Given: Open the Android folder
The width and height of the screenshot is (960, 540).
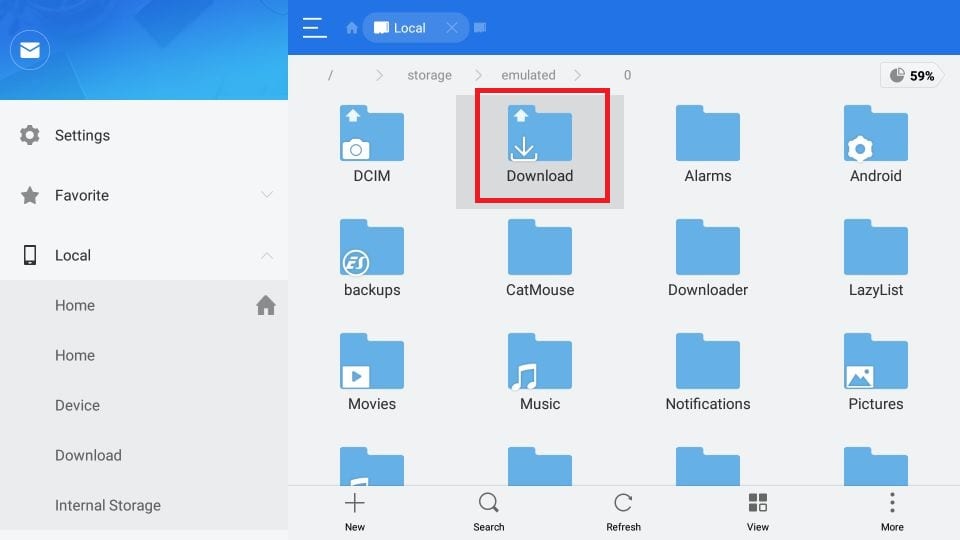Looking at the screenshot, I should 876,144.
